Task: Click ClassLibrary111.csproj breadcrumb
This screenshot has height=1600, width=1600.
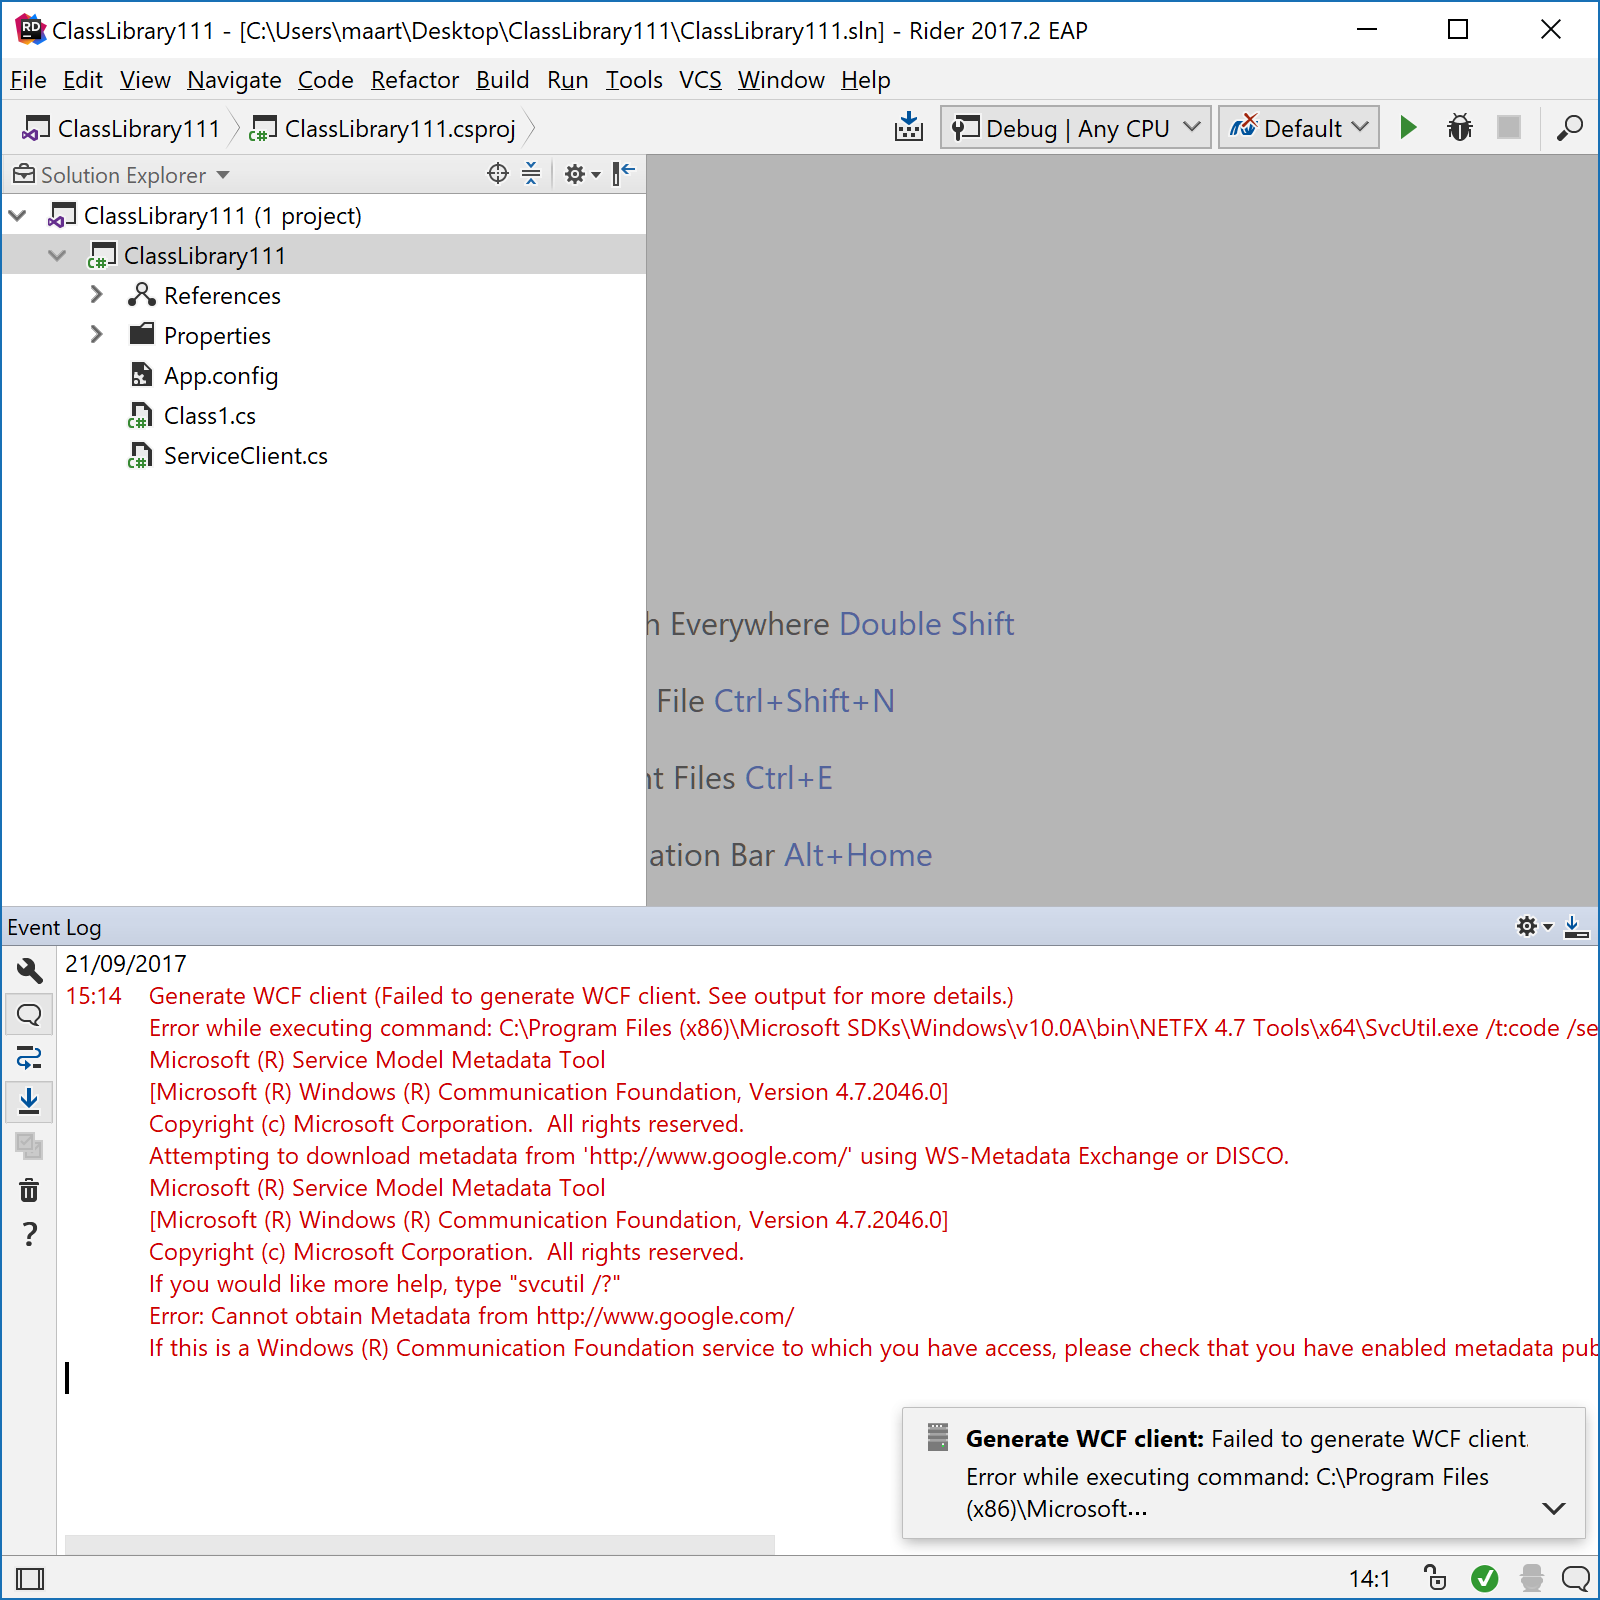Action: [383, 129]
